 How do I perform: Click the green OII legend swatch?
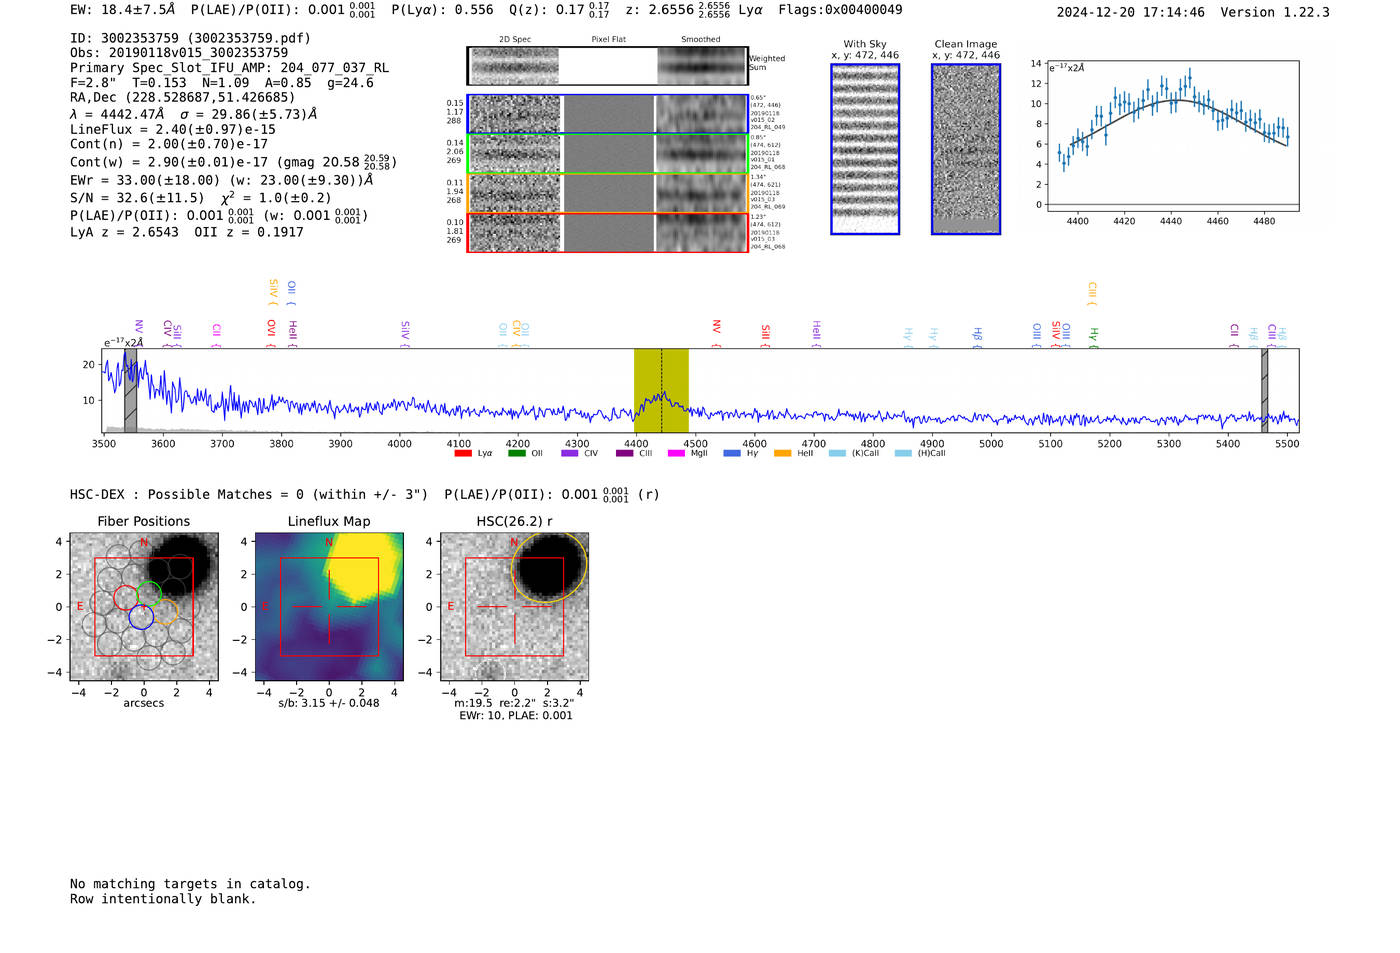516,454
